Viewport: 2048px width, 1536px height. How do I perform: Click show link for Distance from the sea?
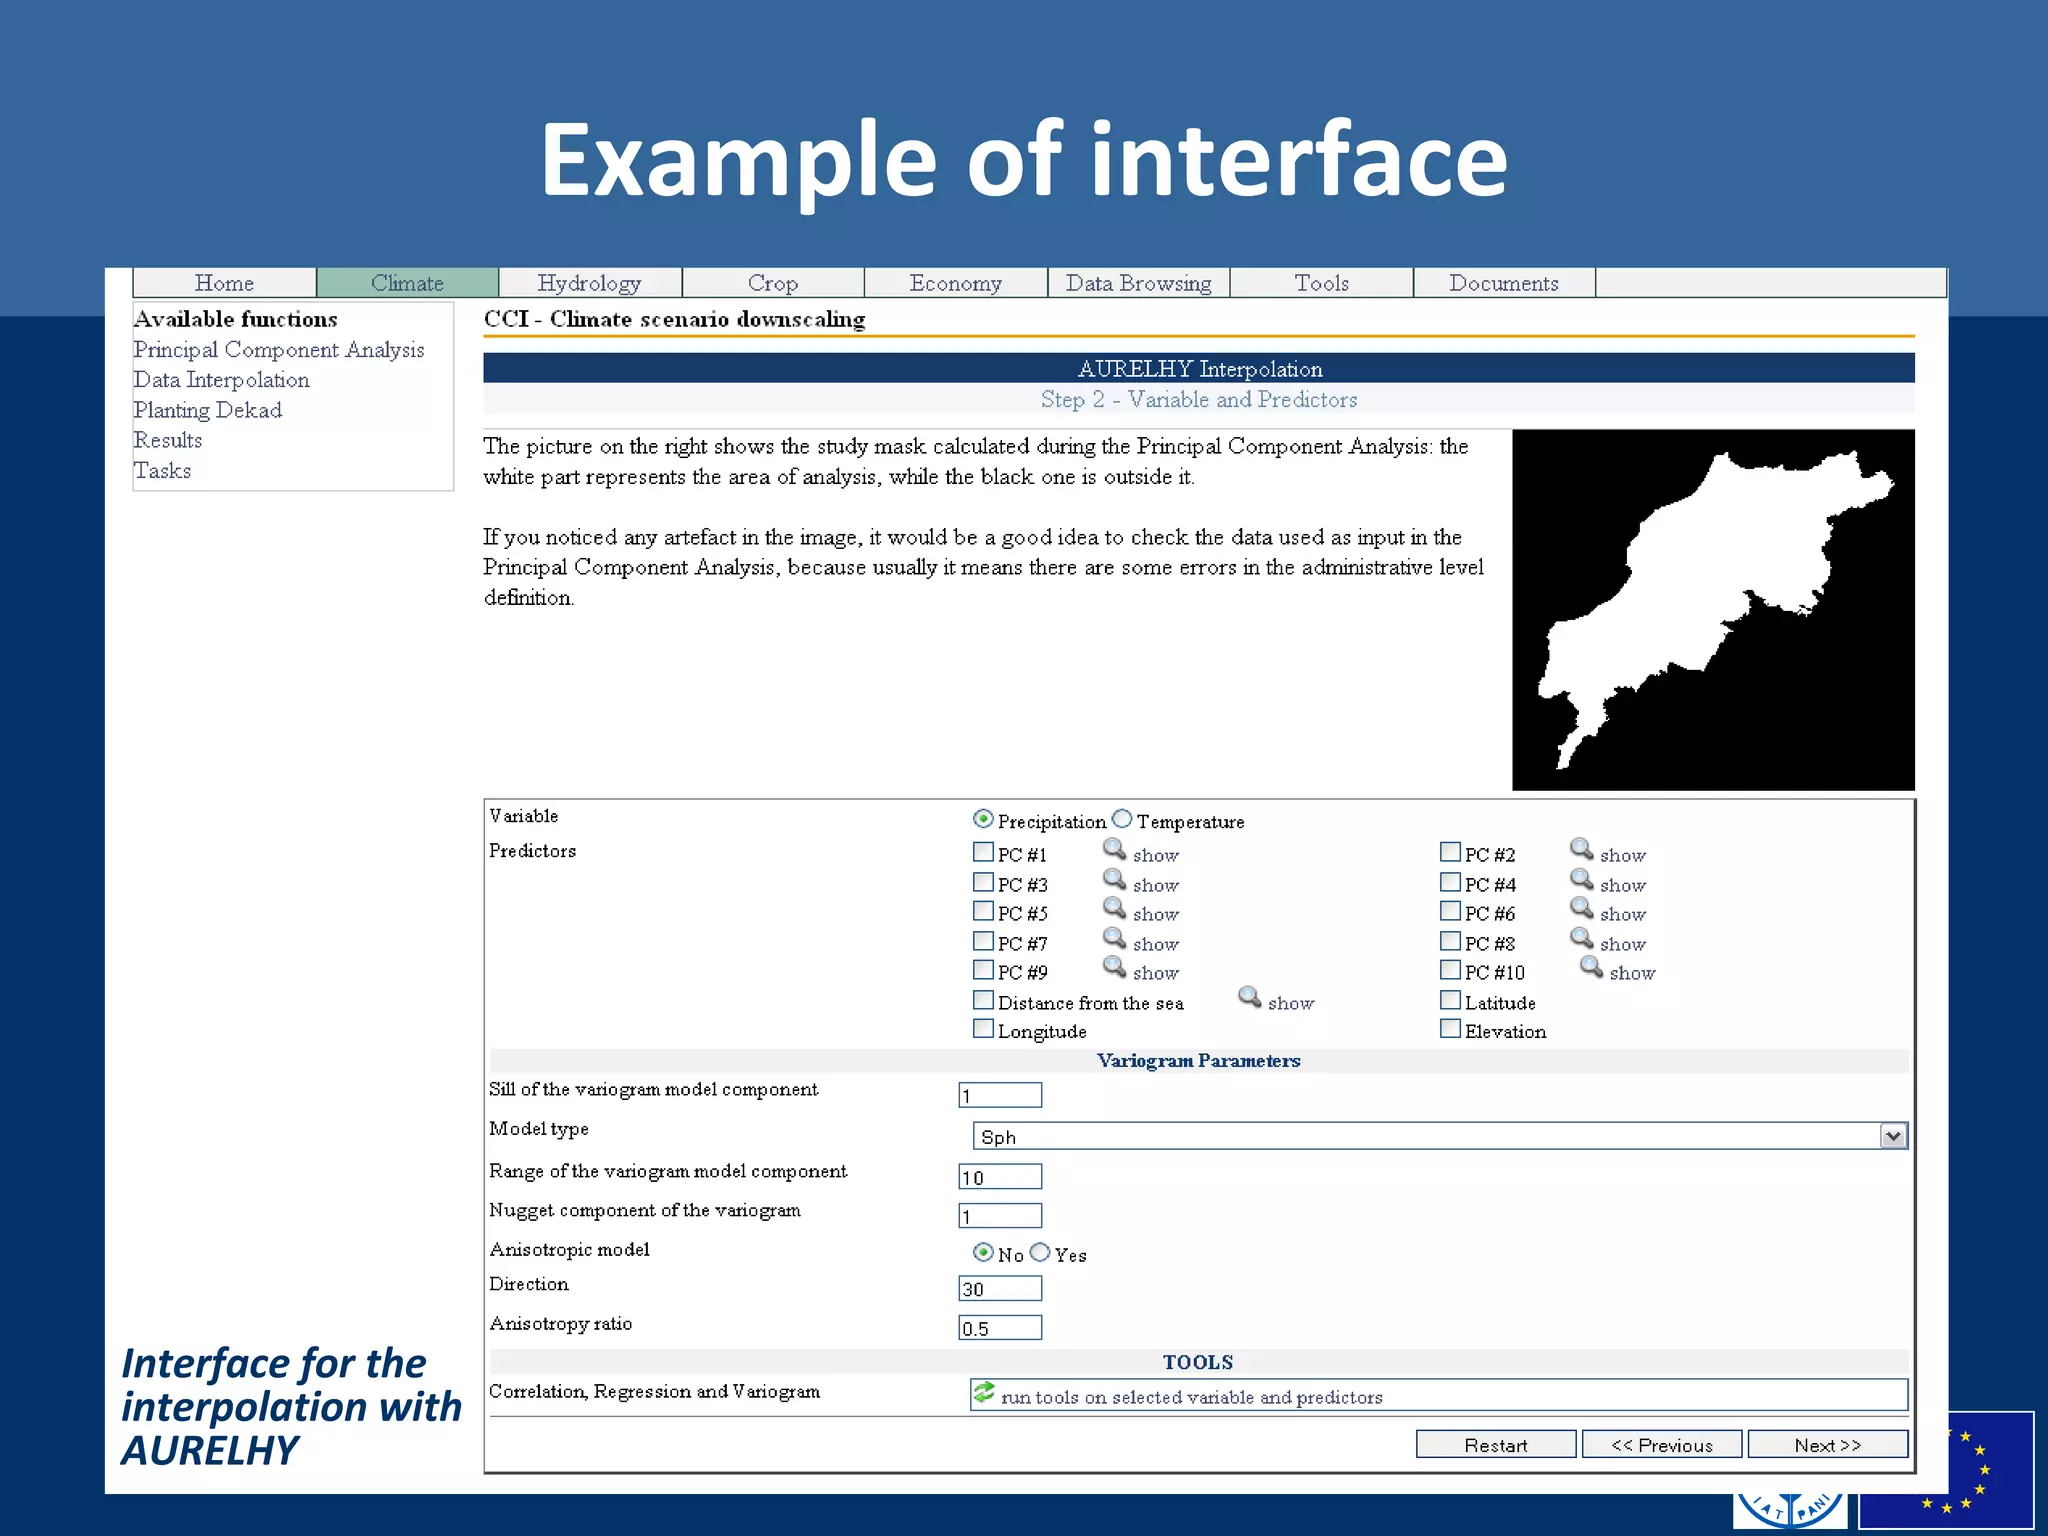point(1291,1003)
